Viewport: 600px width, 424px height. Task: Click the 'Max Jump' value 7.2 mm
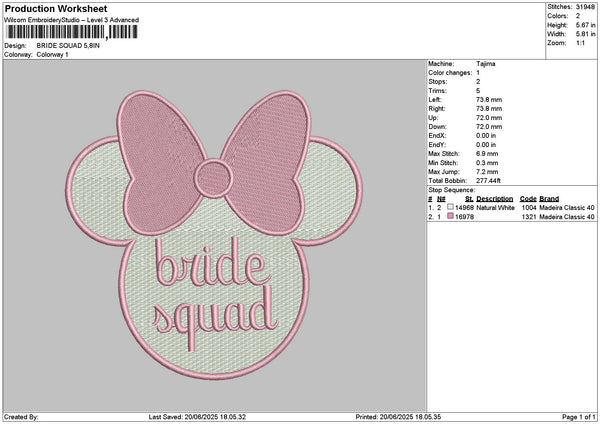pos(487,172)
